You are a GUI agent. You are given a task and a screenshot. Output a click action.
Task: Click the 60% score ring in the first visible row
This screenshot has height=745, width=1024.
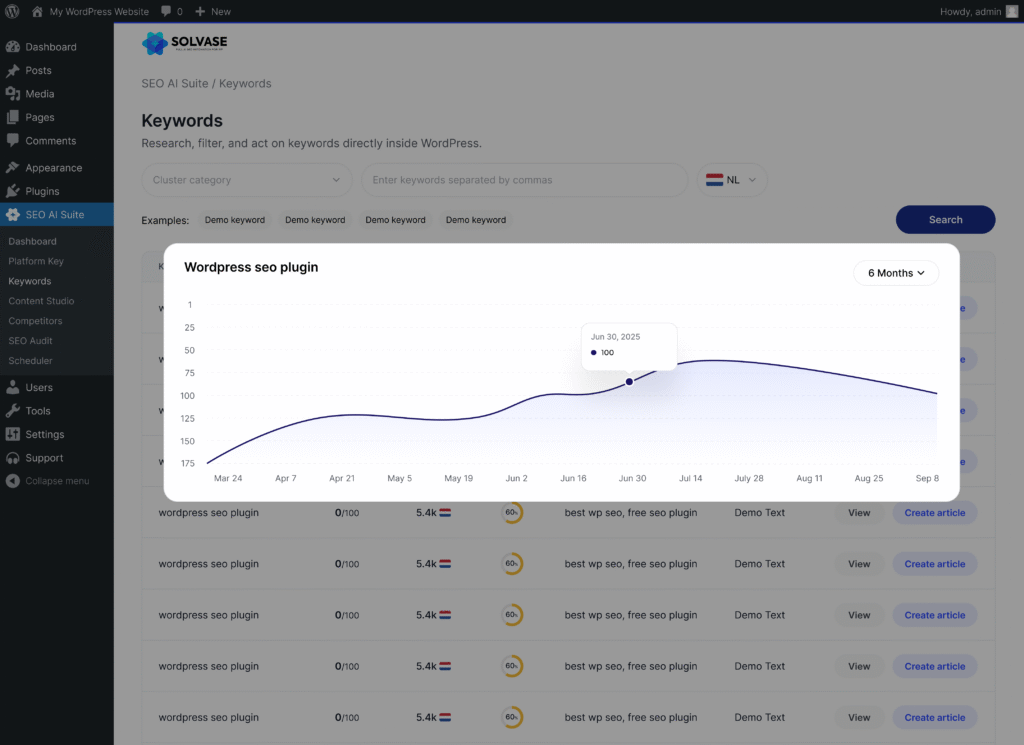pyautogui.click(x=512, y=513)
